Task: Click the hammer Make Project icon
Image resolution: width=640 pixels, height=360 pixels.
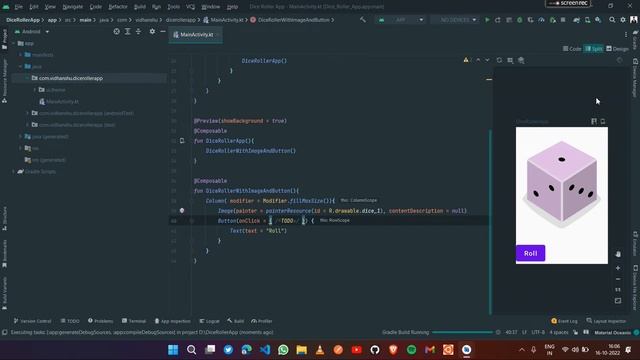Action: [362, 20]
